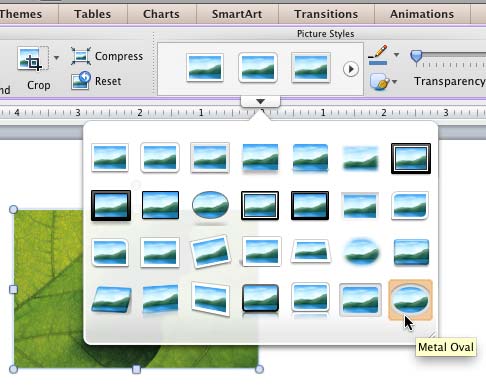Choose the simple white frame style in the gallery's first row
The width and height of the screenshot is (486, 386).
click(110, 158)
